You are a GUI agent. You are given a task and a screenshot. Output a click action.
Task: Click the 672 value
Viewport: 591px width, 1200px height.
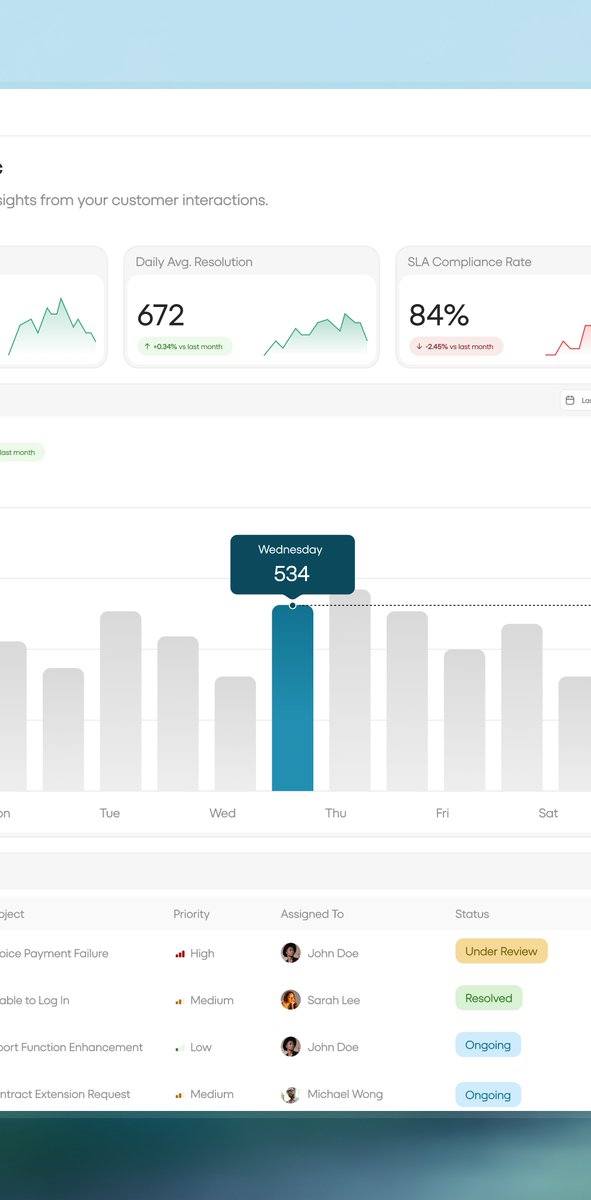(x=161, y=315)
